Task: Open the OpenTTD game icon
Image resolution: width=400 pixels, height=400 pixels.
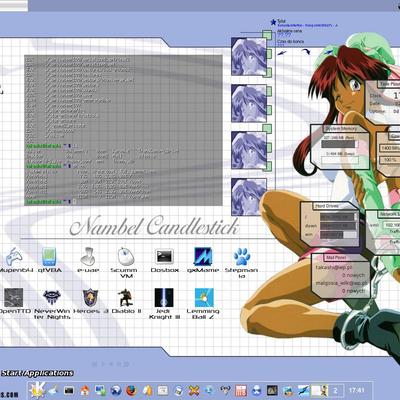Action: pyautogui.click(x=14, y=298)
